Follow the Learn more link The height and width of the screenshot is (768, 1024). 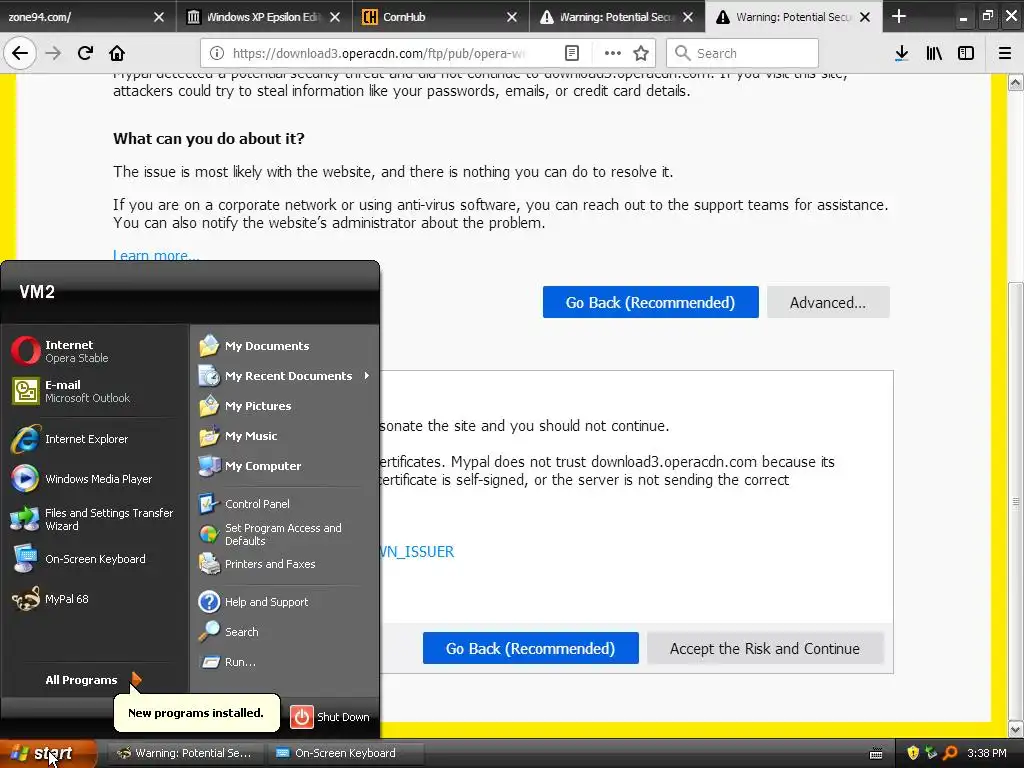[156, 255]
